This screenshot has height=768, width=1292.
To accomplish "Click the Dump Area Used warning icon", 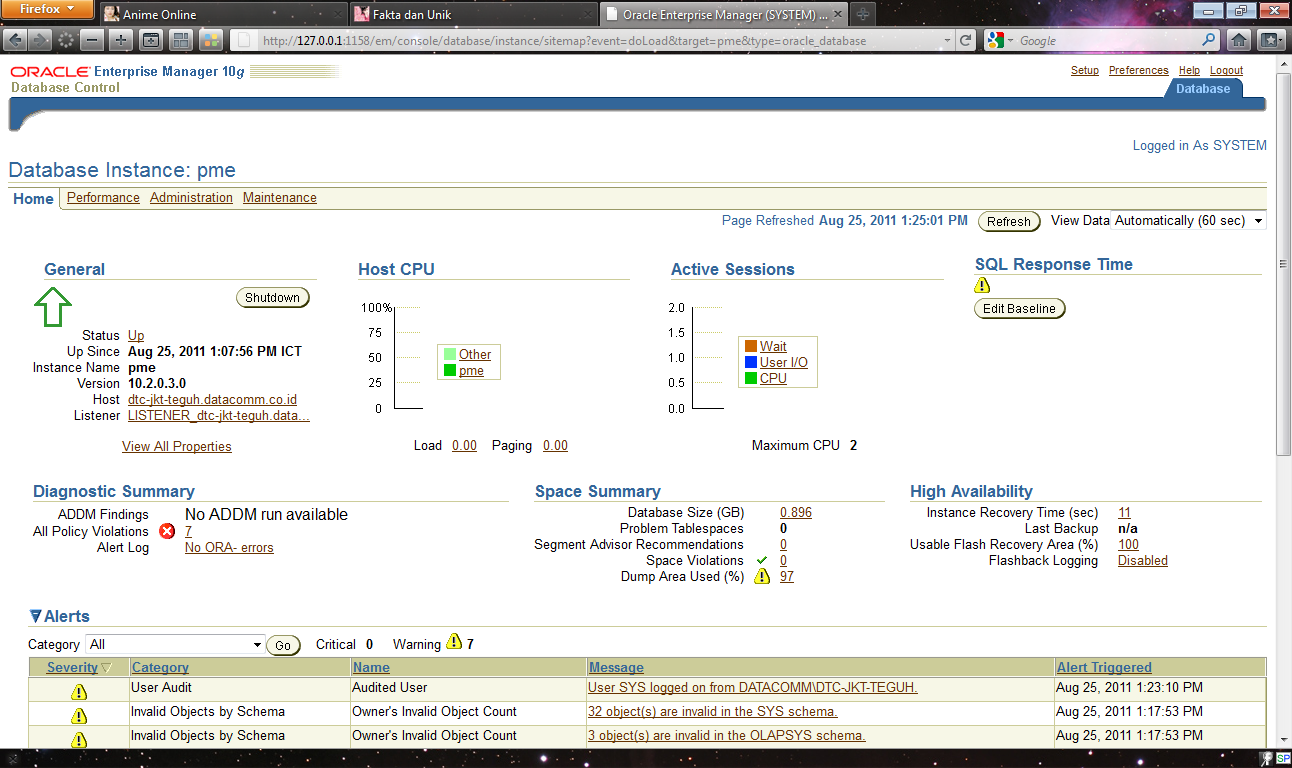I will [x=762, y=576].
